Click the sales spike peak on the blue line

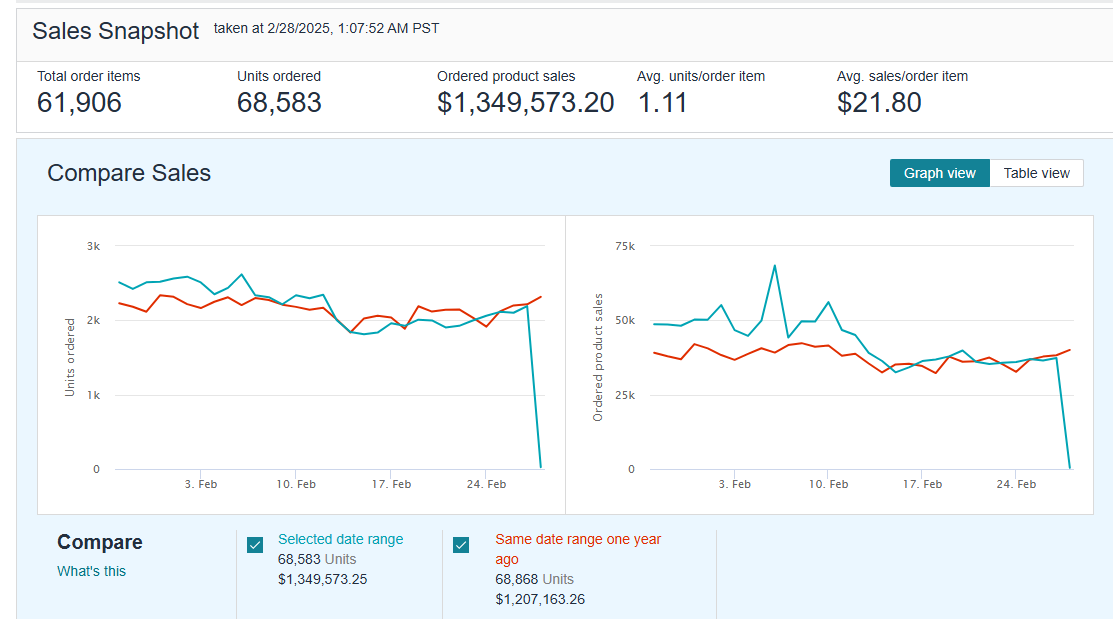(774, 266)
